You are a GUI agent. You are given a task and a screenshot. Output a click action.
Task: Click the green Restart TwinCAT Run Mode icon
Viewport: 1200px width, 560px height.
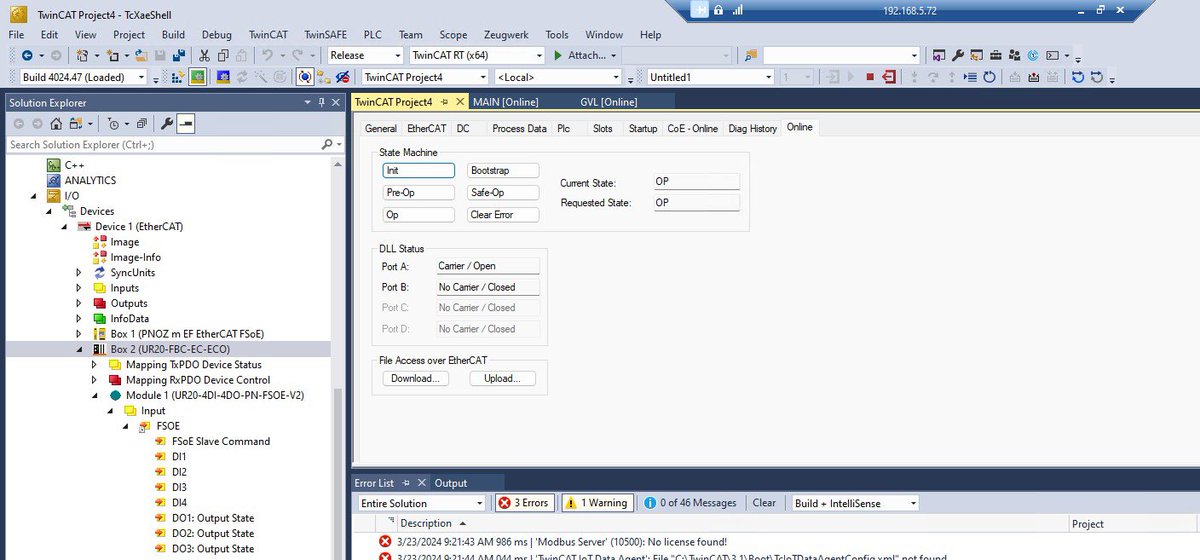tap(198, 77)
